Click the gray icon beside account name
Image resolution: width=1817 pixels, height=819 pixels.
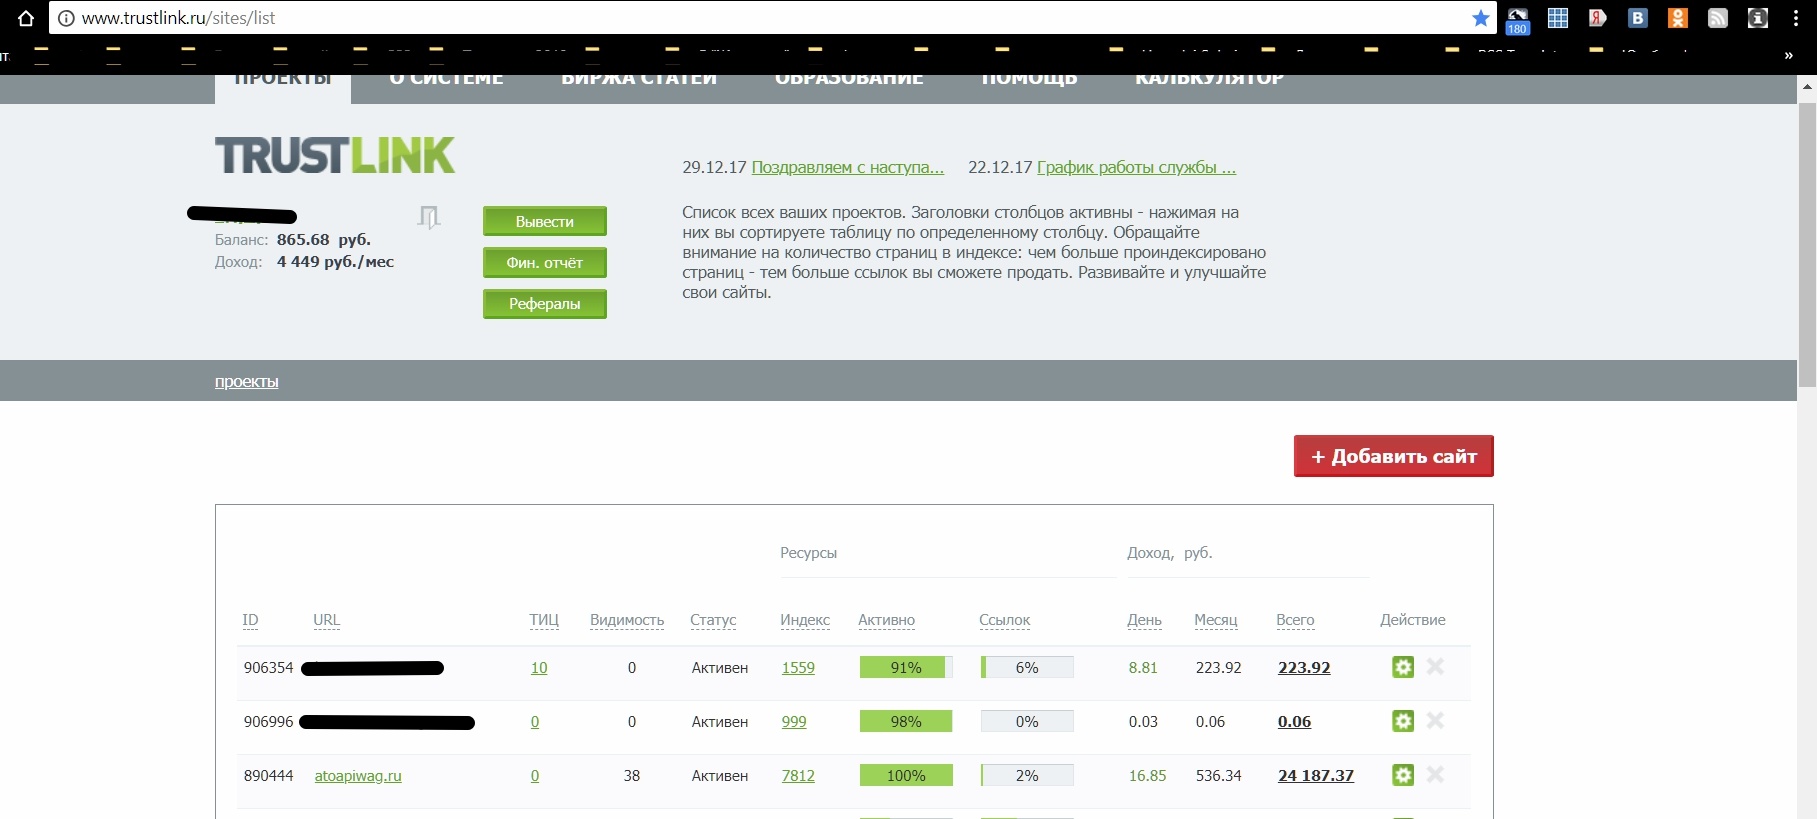click(x=429, y=217)
